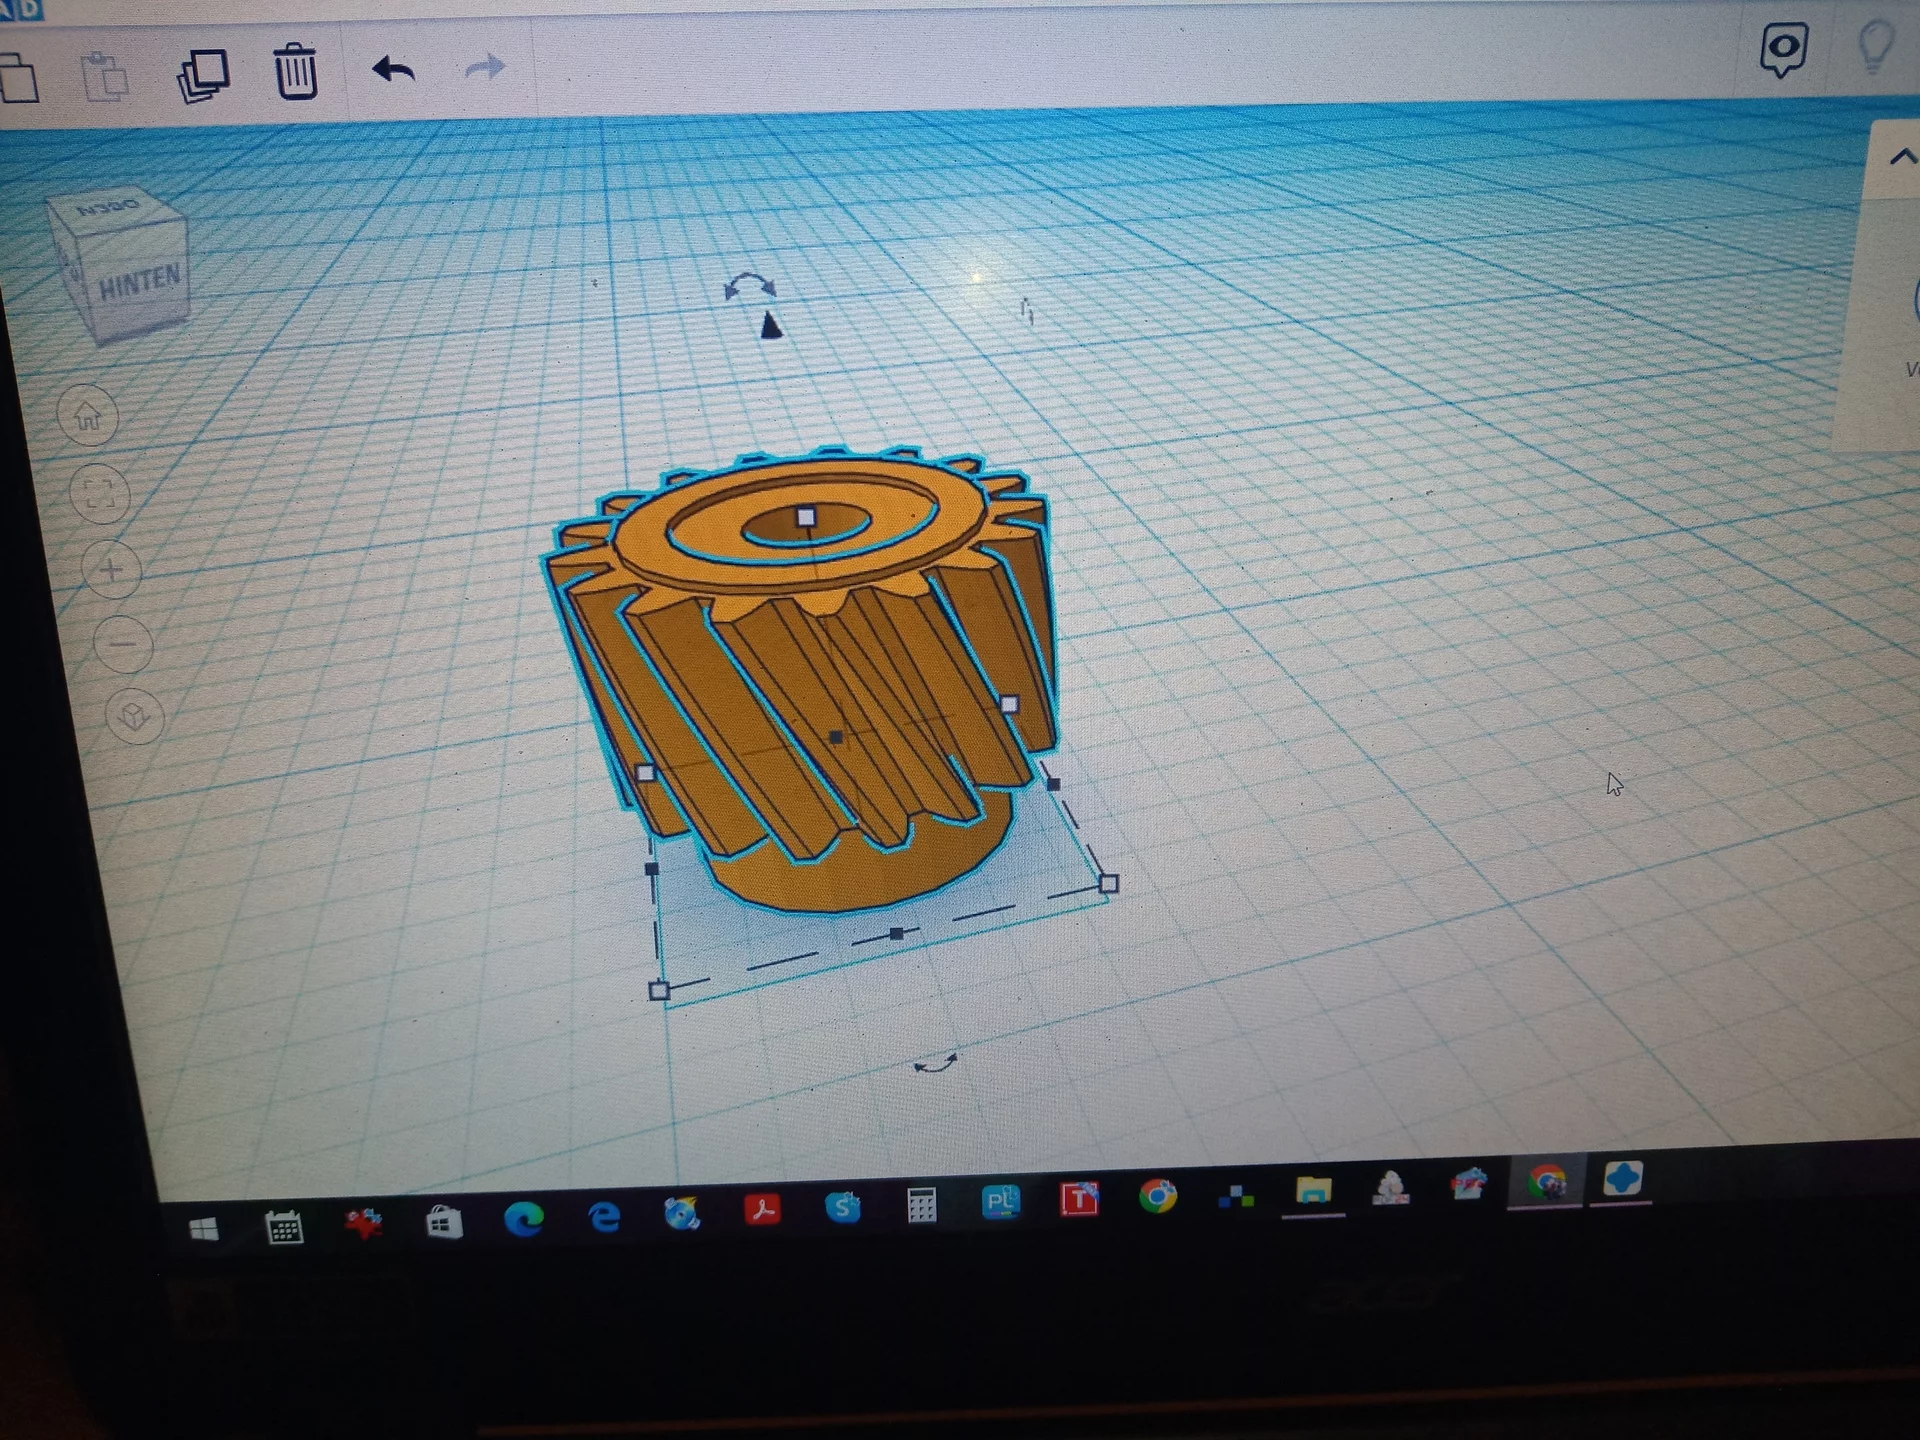Fit all in view button

(100, 493)
